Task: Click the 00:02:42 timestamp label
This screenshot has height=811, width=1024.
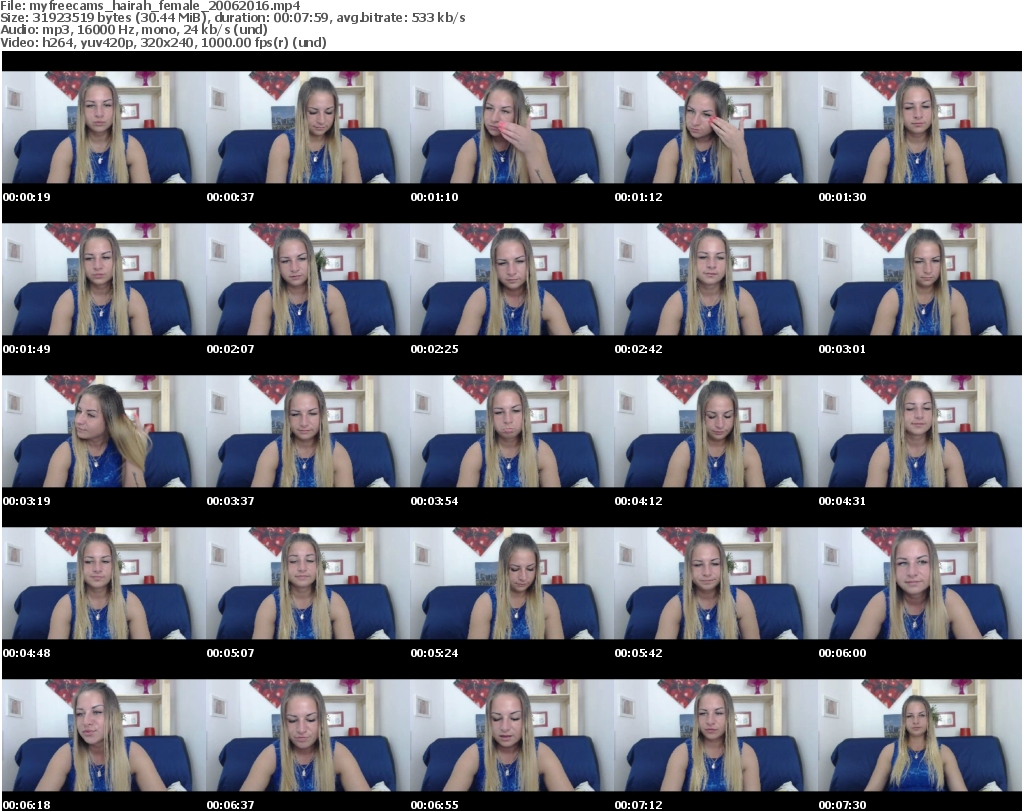Action: pyautogui.click(x=638, y=349)
